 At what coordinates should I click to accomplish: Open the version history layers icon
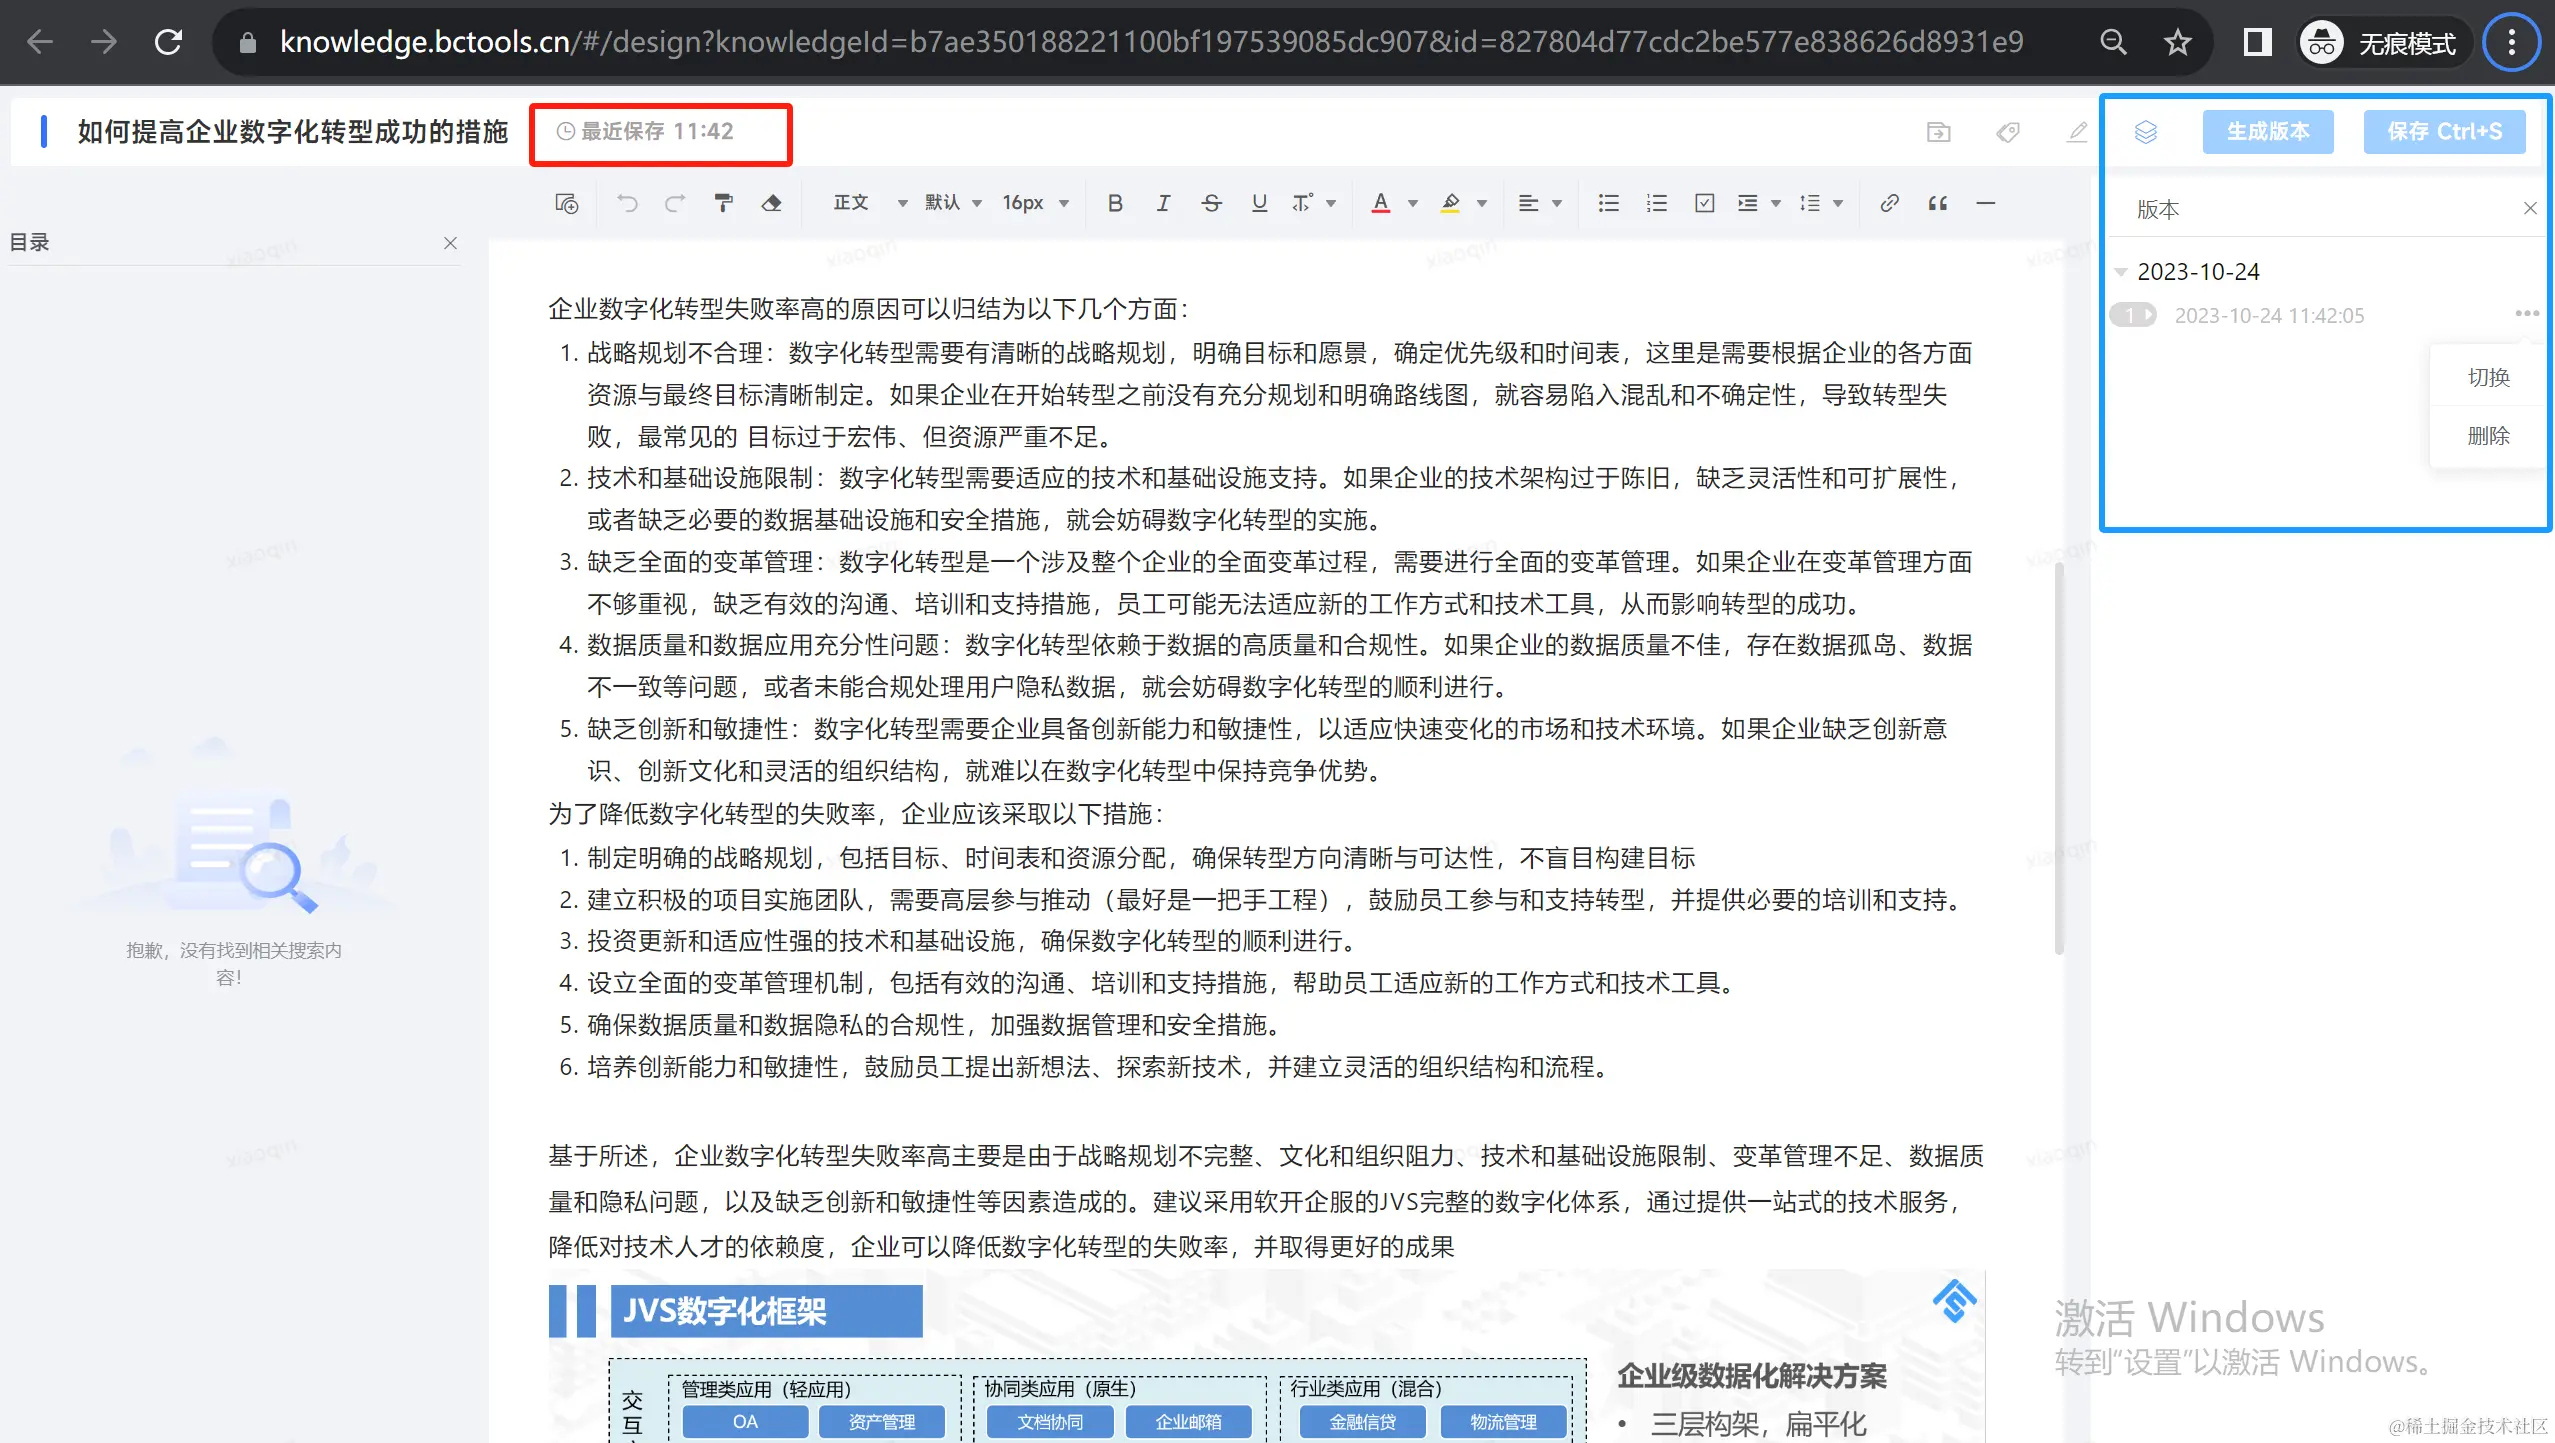[2145, 132]
